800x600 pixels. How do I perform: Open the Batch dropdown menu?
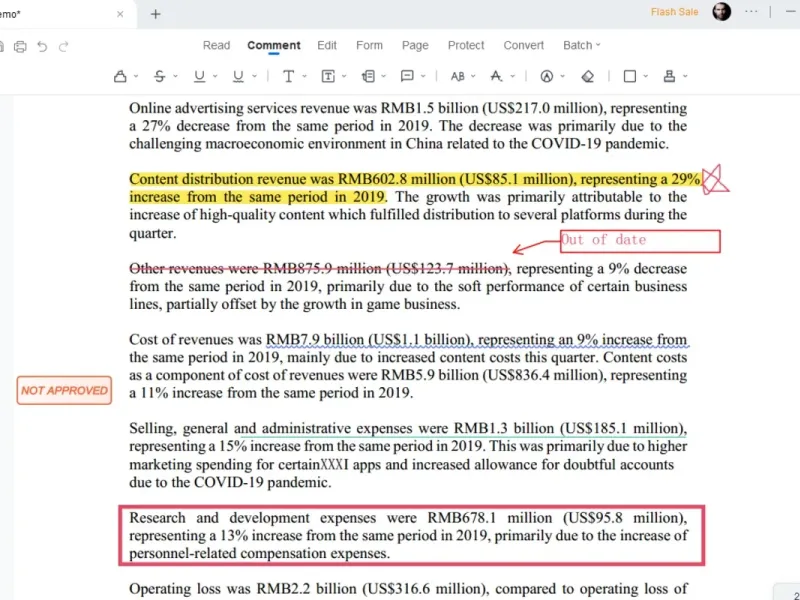582,45
